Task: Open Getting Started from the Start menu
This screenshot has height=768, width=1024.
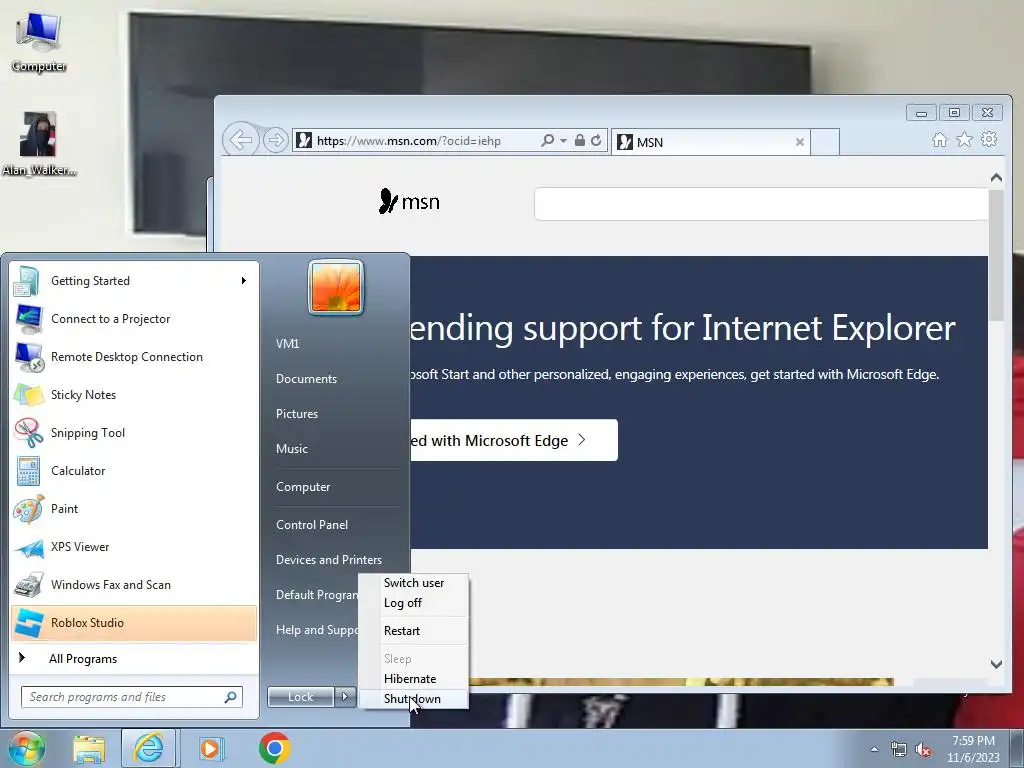Action: 134,281
